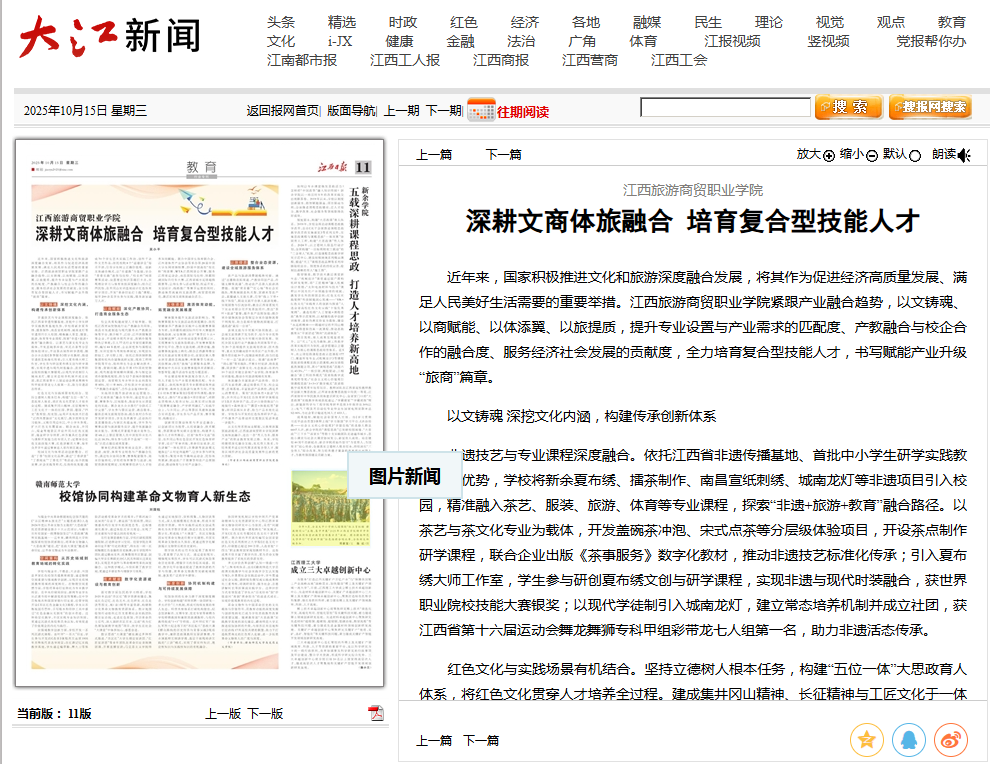The image size is (1000, 764).
Task: Open the 教育 section in navigation
Action: click(x=951, y=22)
